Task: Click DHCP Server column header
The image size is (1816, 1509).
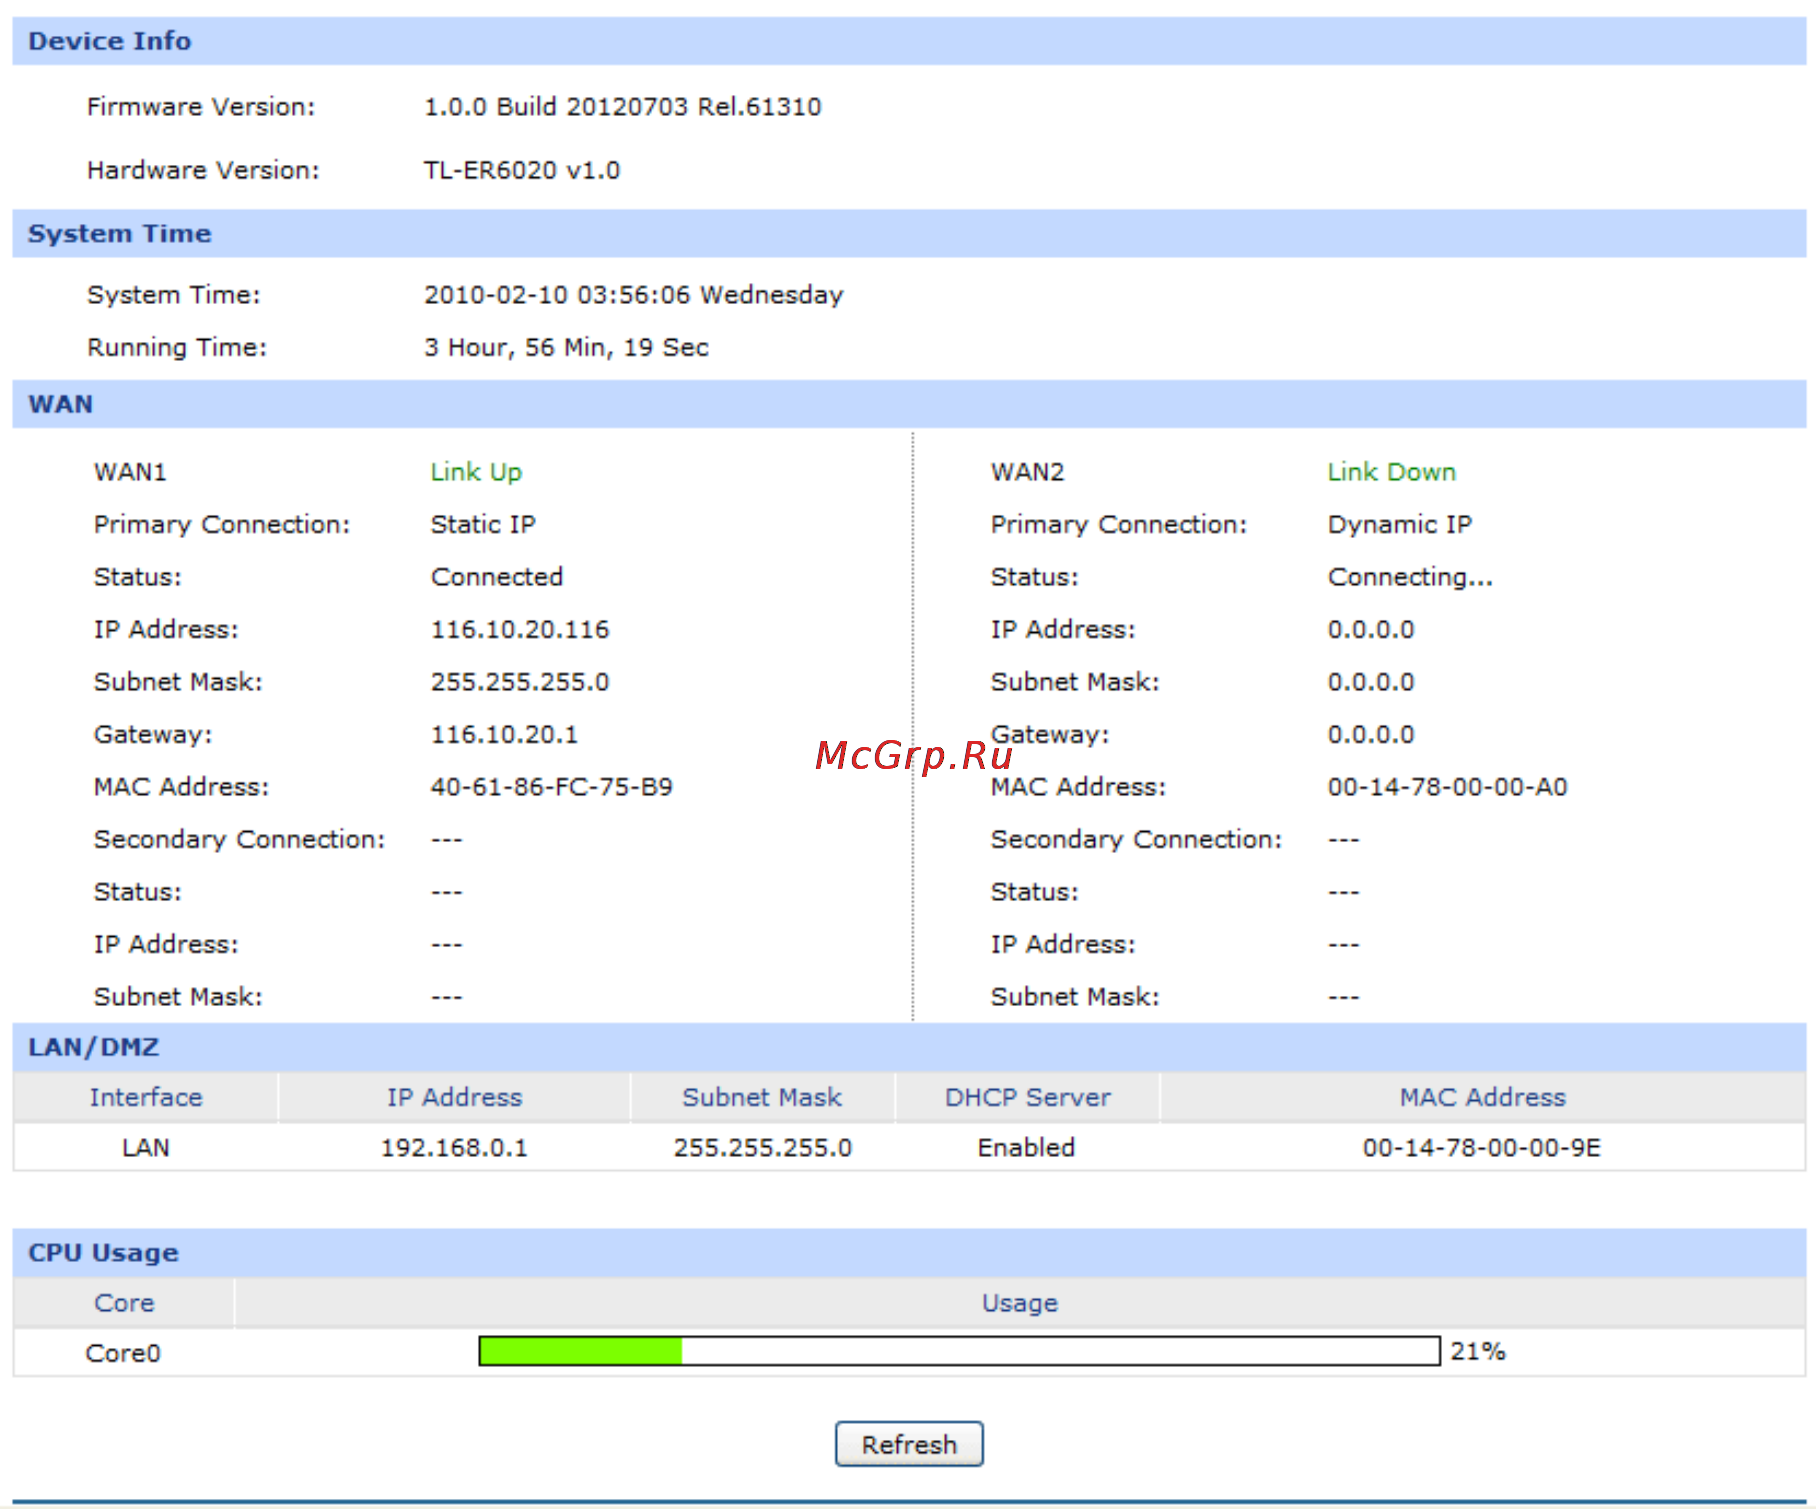Action: click(1028, 1097)
